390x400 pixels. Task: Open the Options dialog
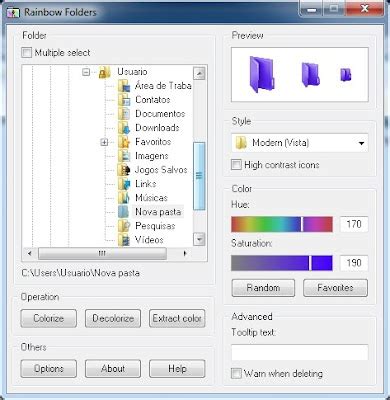pos(49,369)
